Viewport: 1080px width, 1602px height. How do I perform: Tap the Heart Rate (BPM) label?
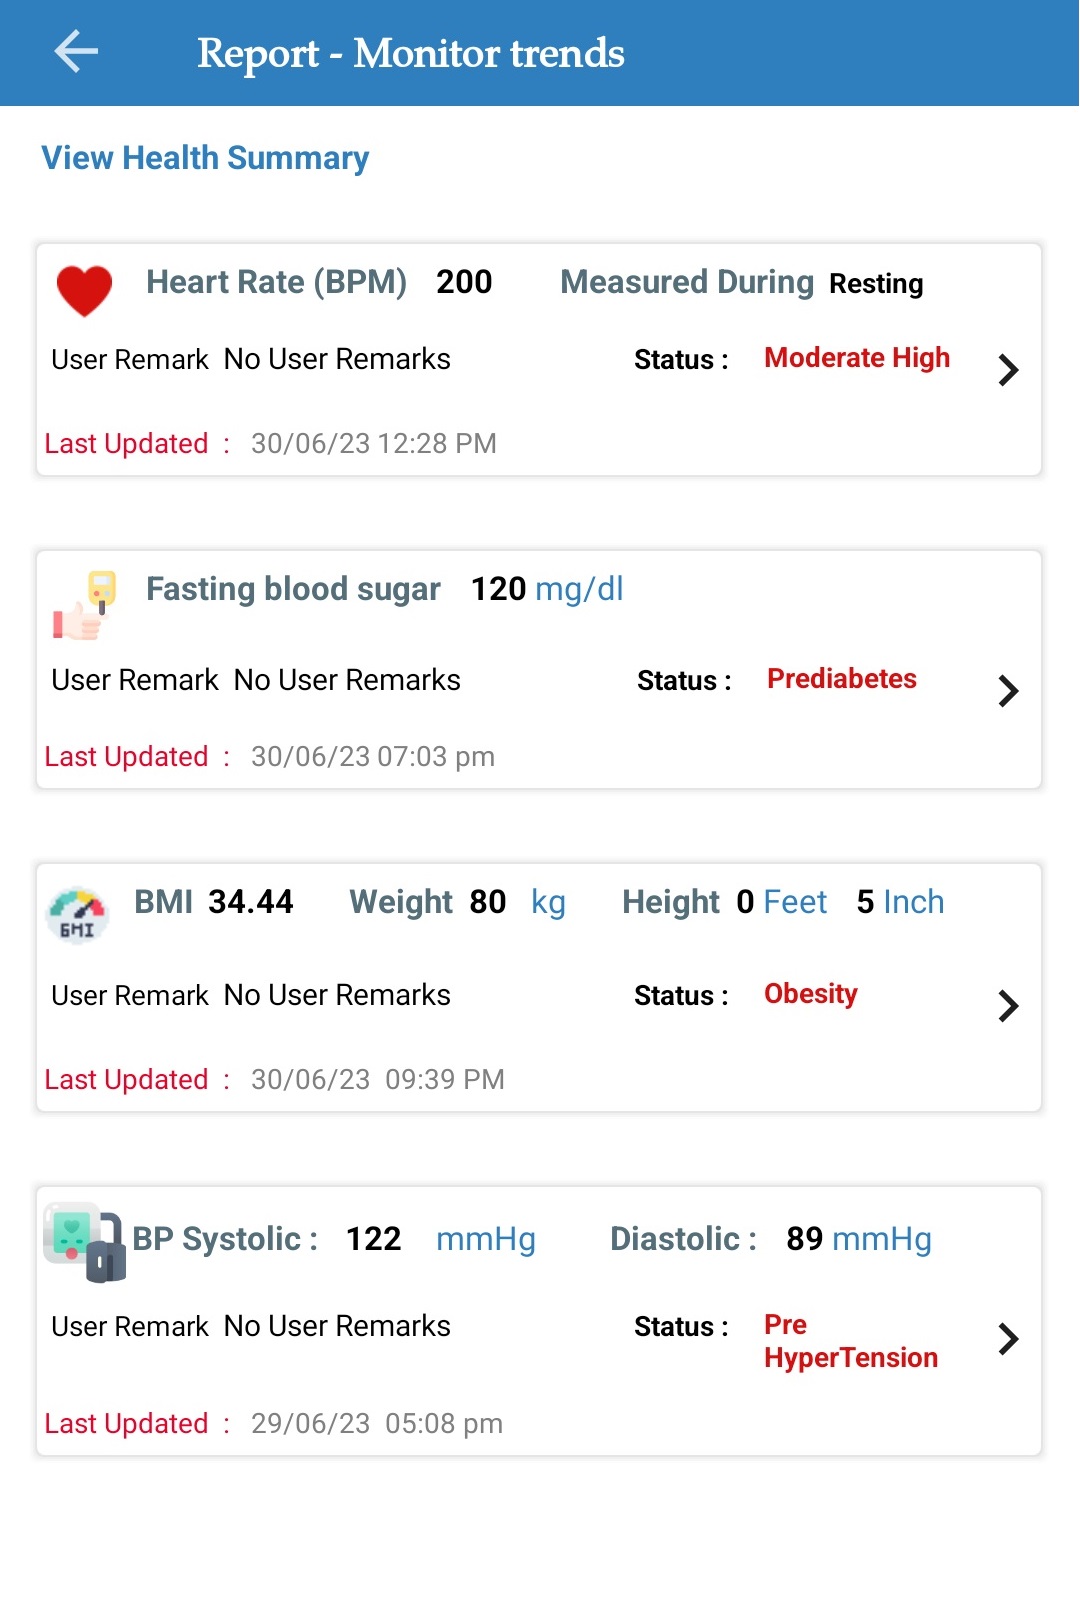[276, 282]
